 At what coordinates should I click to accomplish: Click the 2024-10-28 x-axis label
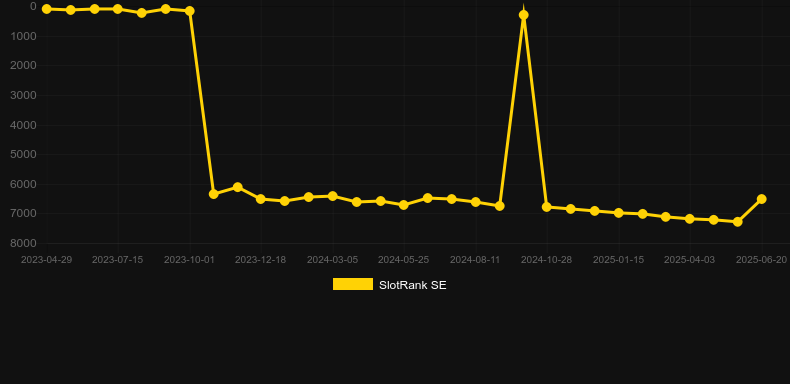547,260
